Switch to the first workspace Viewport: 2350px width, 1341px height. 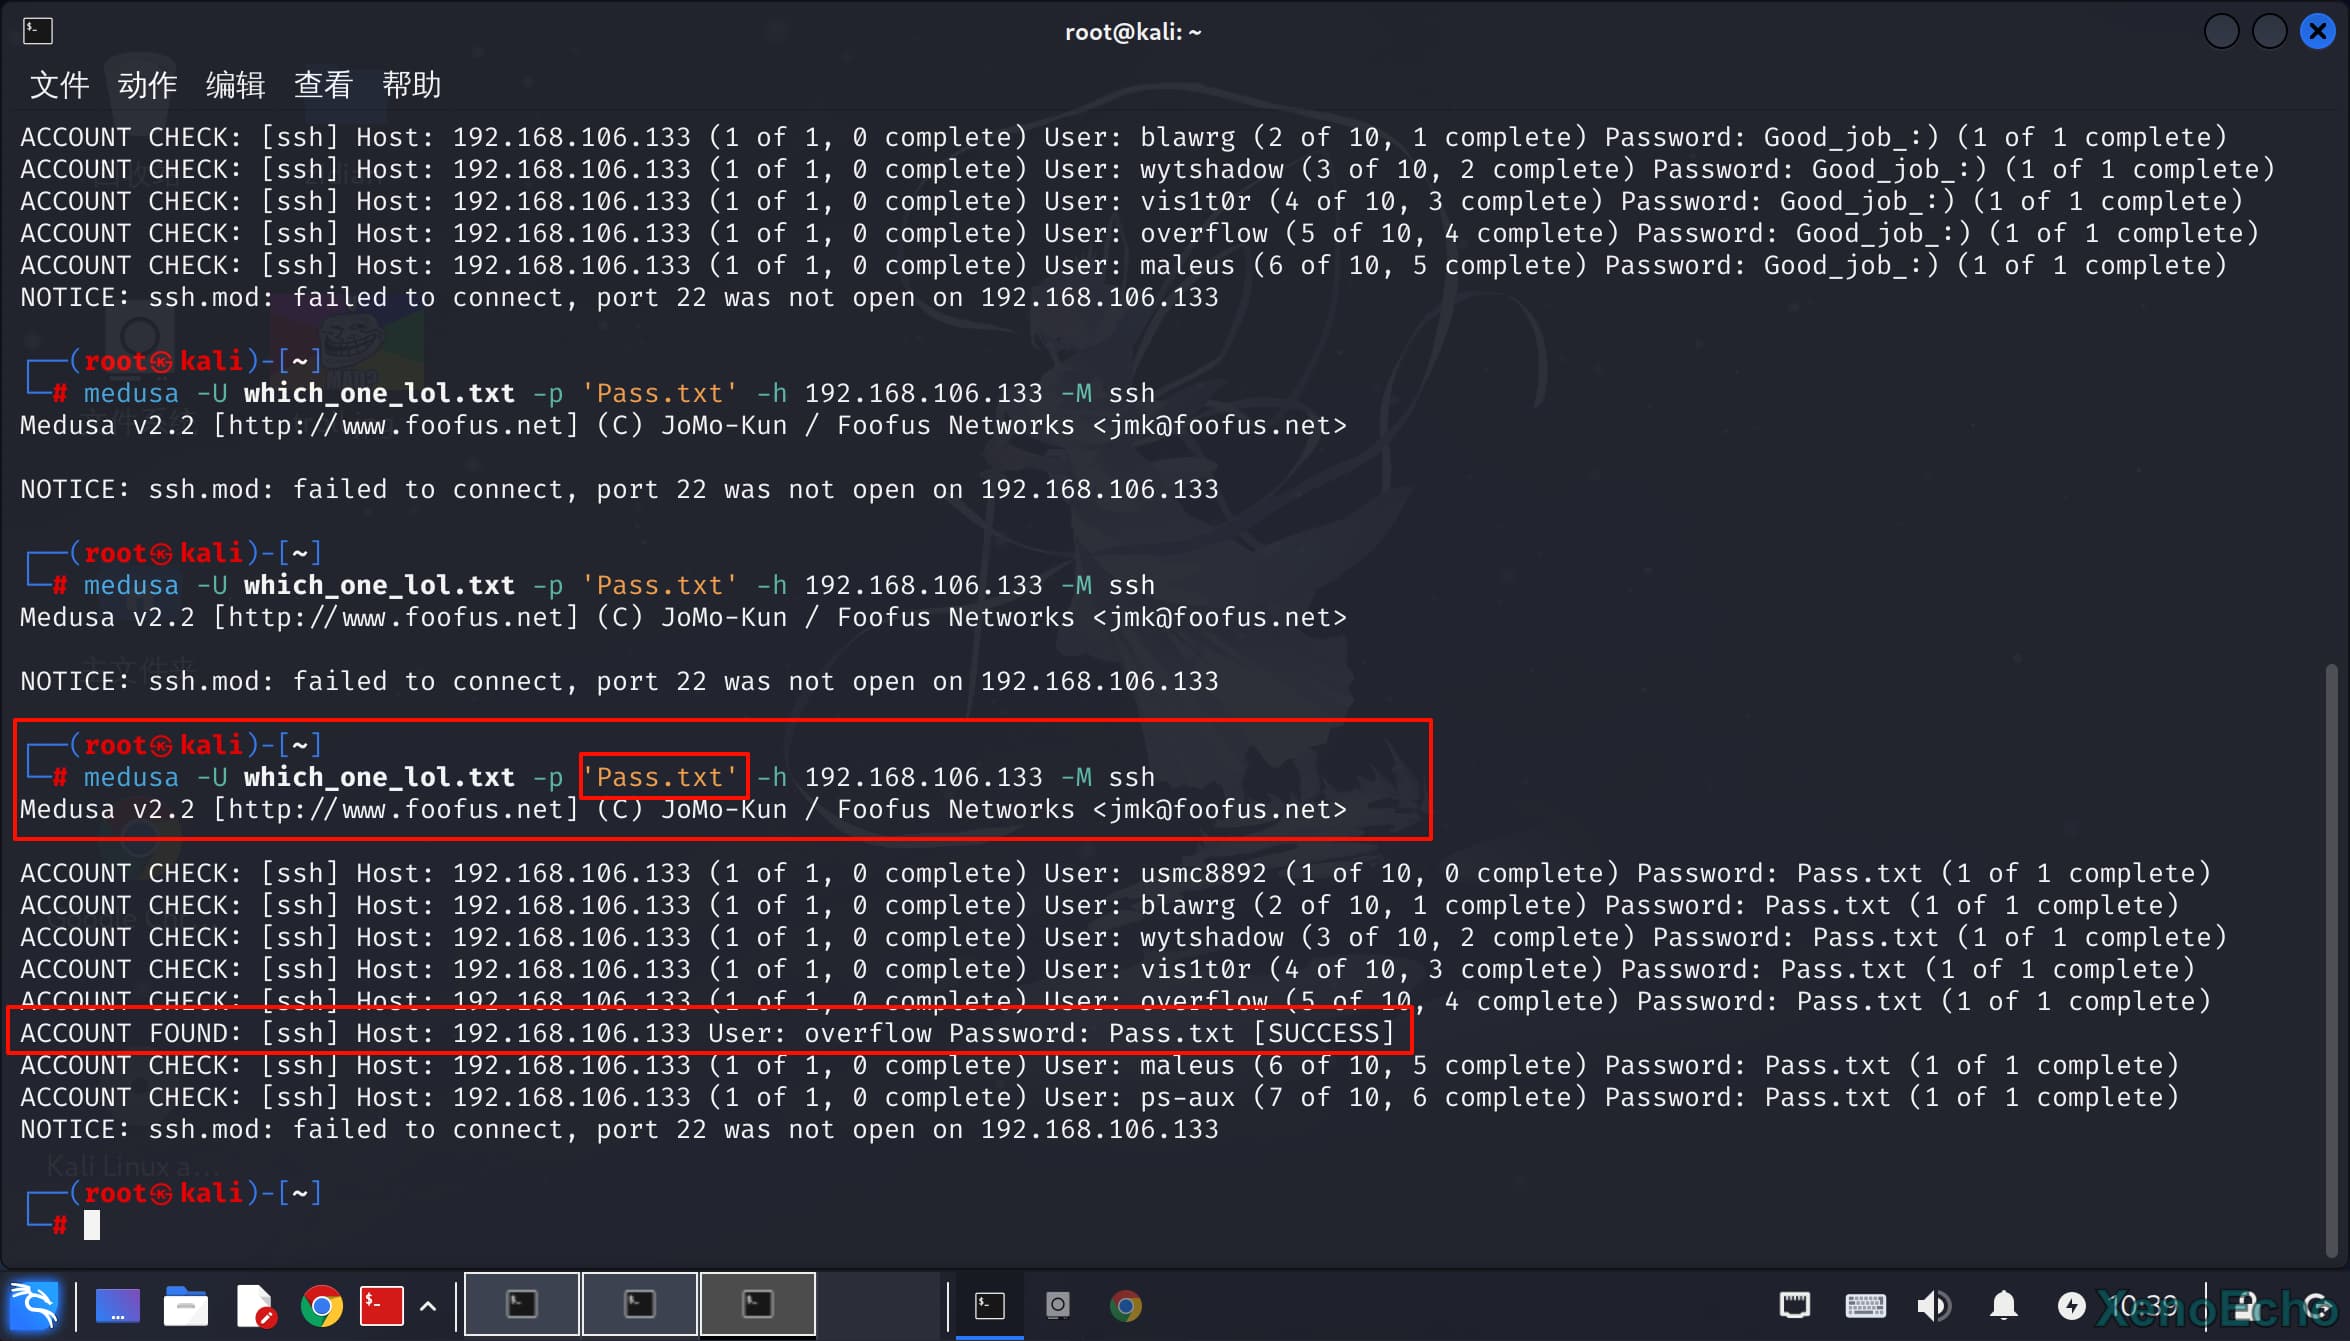click(522, 1304)
